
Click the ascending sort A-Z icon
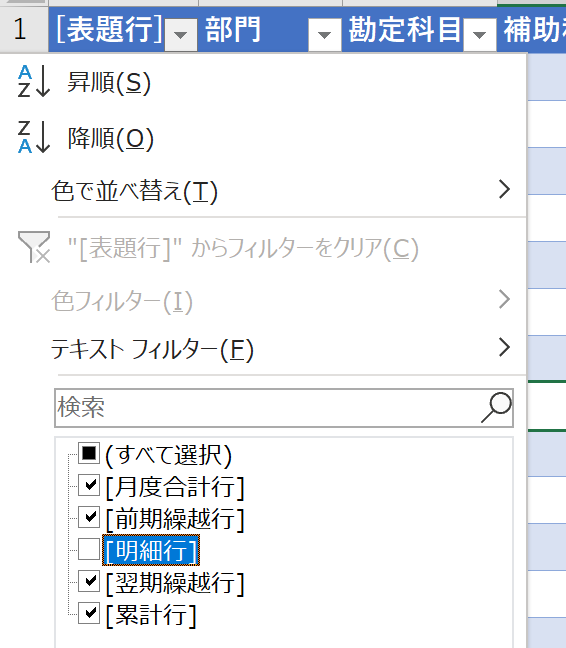click(x=34, y=81)
